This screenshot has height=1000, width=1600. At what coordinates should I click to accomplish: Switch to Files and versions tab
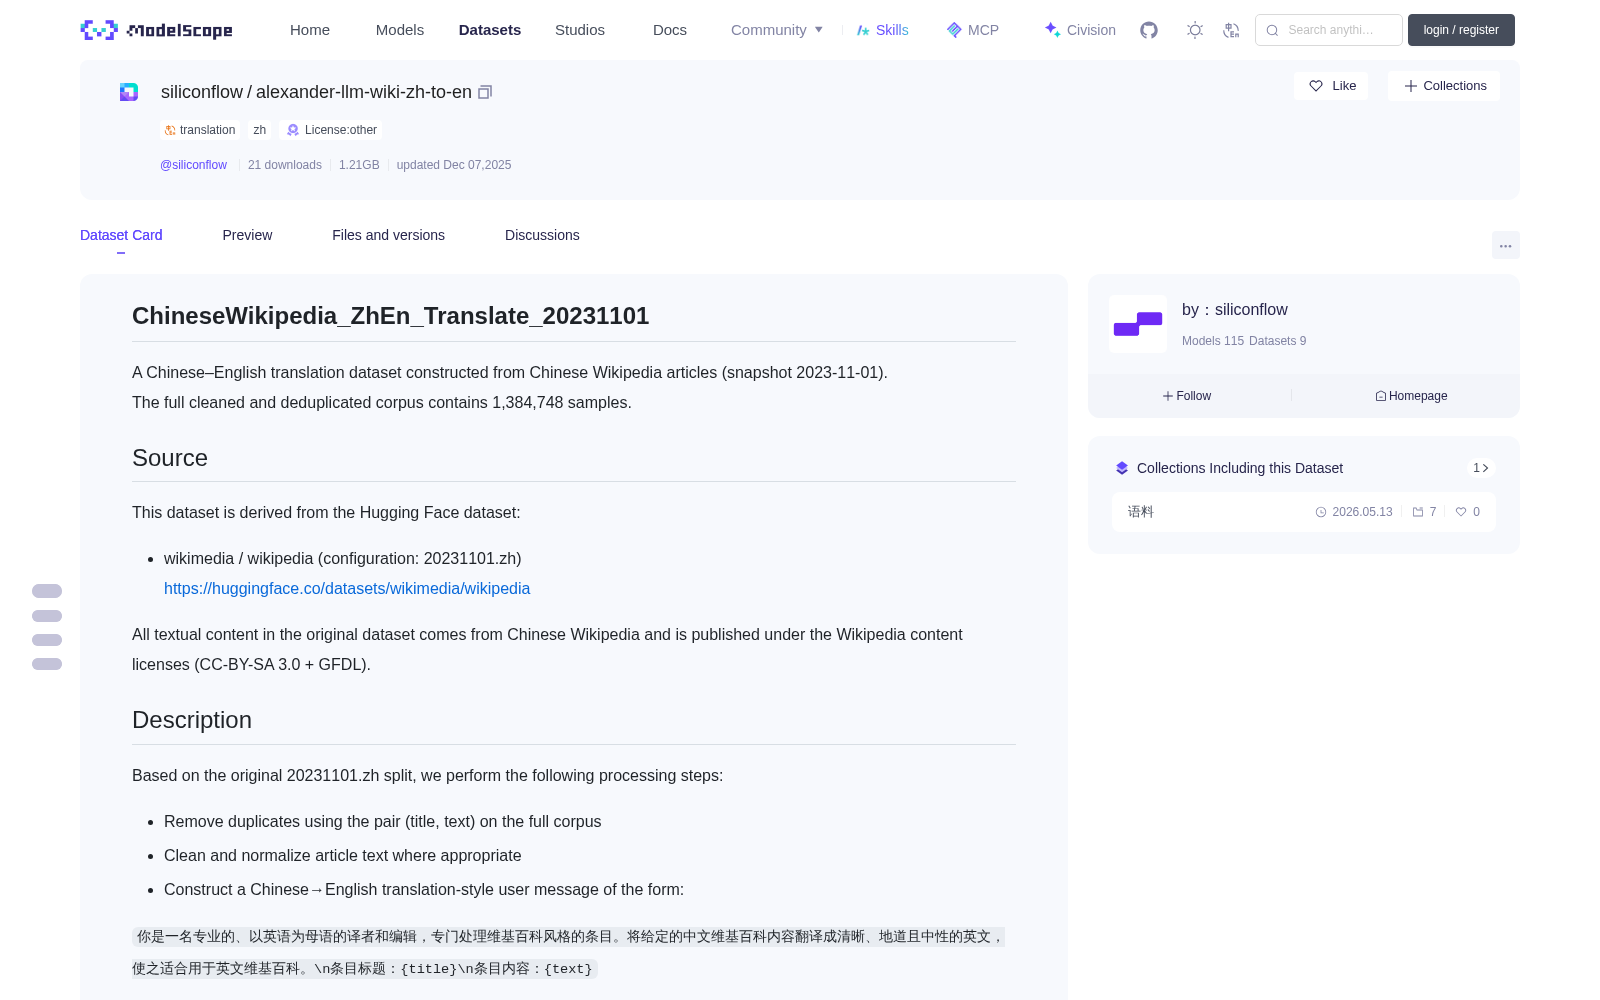(x=388, y=235)
